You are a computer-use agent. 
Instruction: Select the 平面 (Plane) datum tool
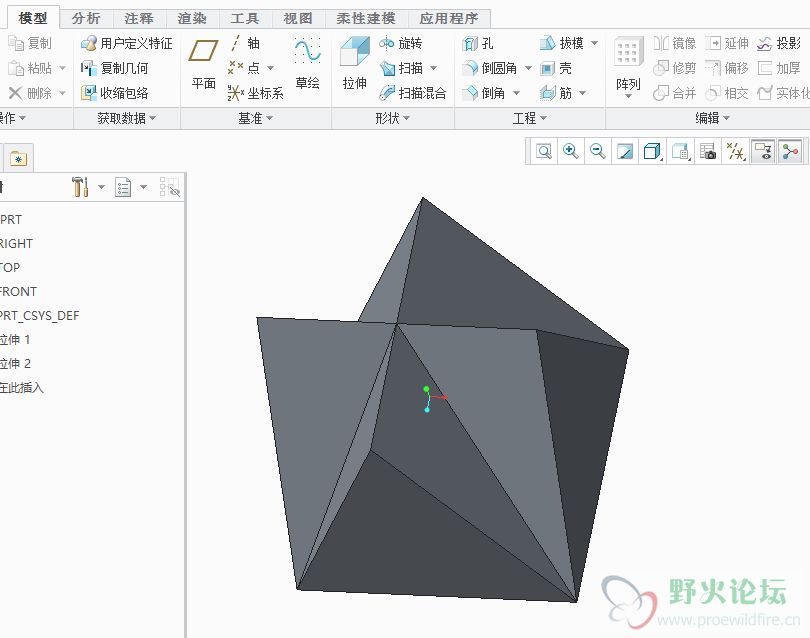[203, 63]
